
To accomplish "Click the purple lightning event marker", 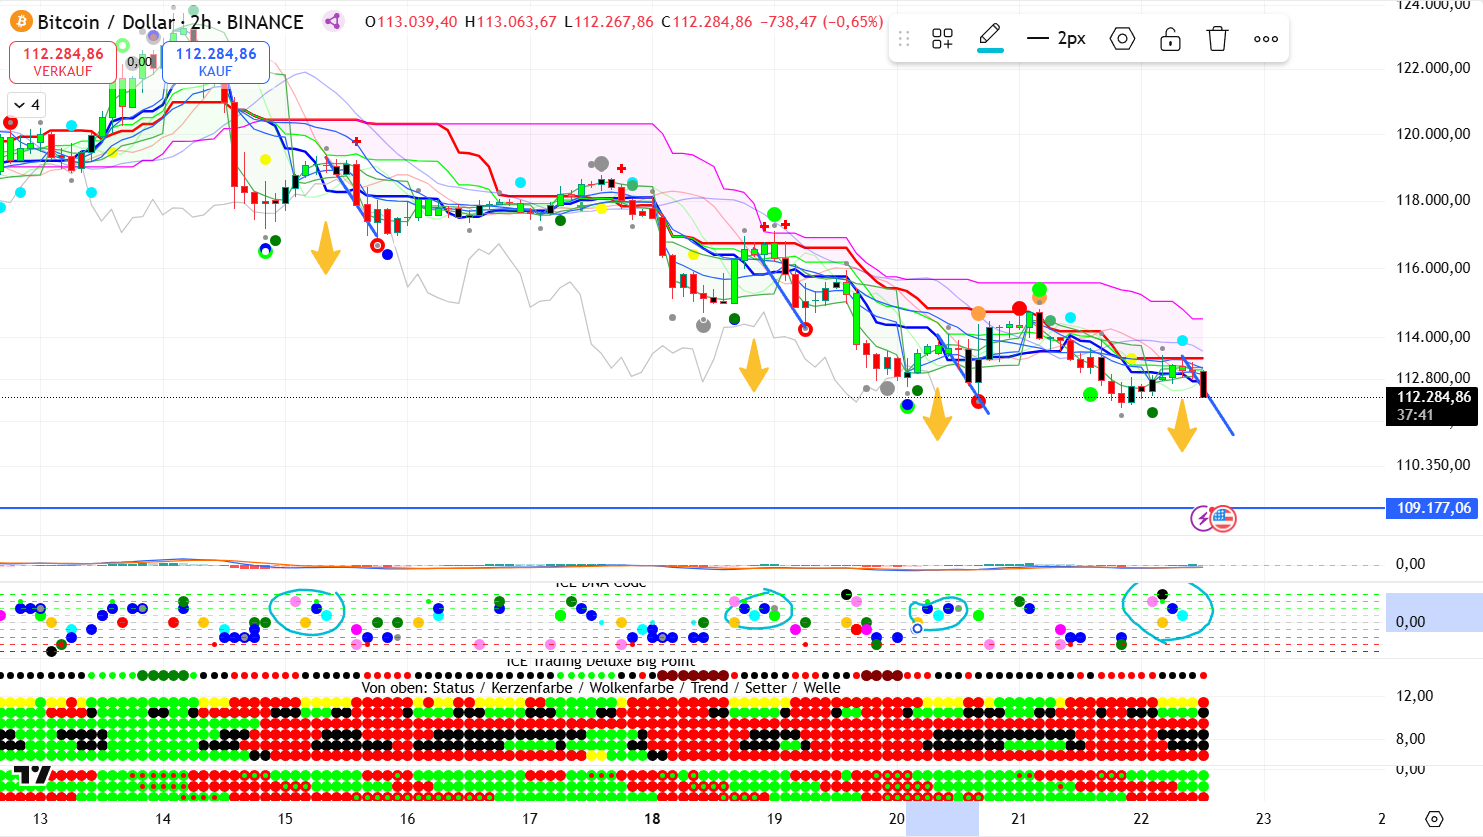I will (1201, 518).
